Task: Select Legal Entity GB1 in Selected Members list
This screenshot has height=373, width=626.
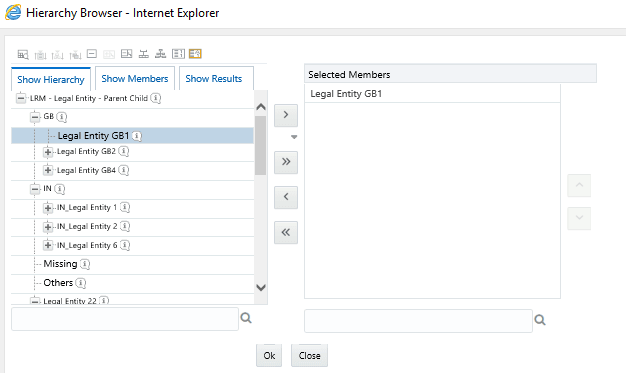Action: coord(432,94)
